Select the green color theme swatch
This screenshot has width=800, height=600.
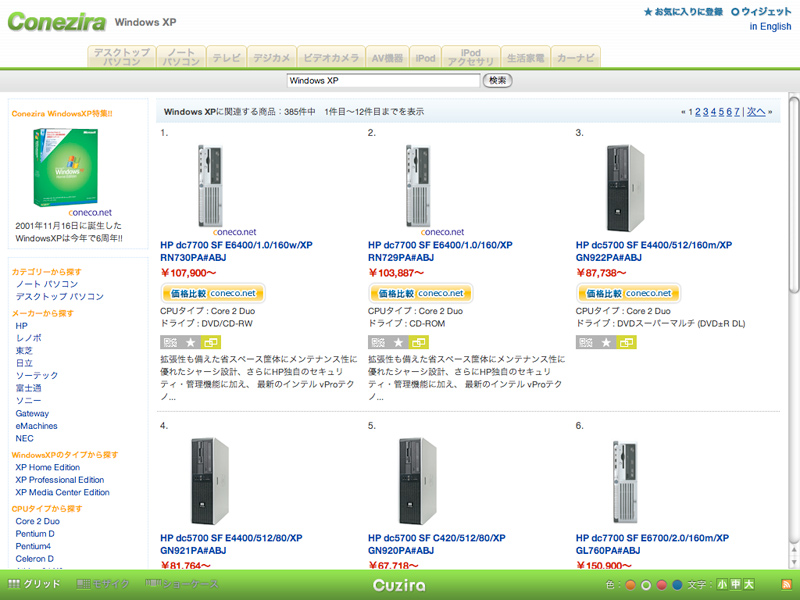tap(646, 585)
